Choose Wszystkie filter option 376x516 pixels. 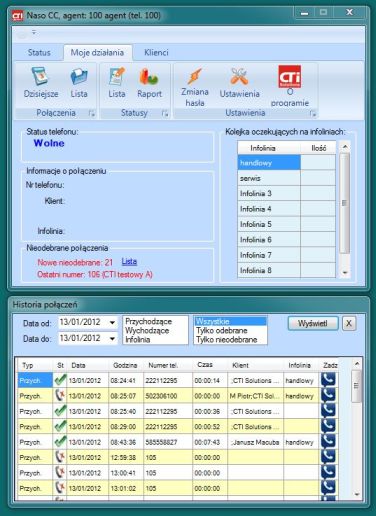pyautogui.click(x=230, y=321)
